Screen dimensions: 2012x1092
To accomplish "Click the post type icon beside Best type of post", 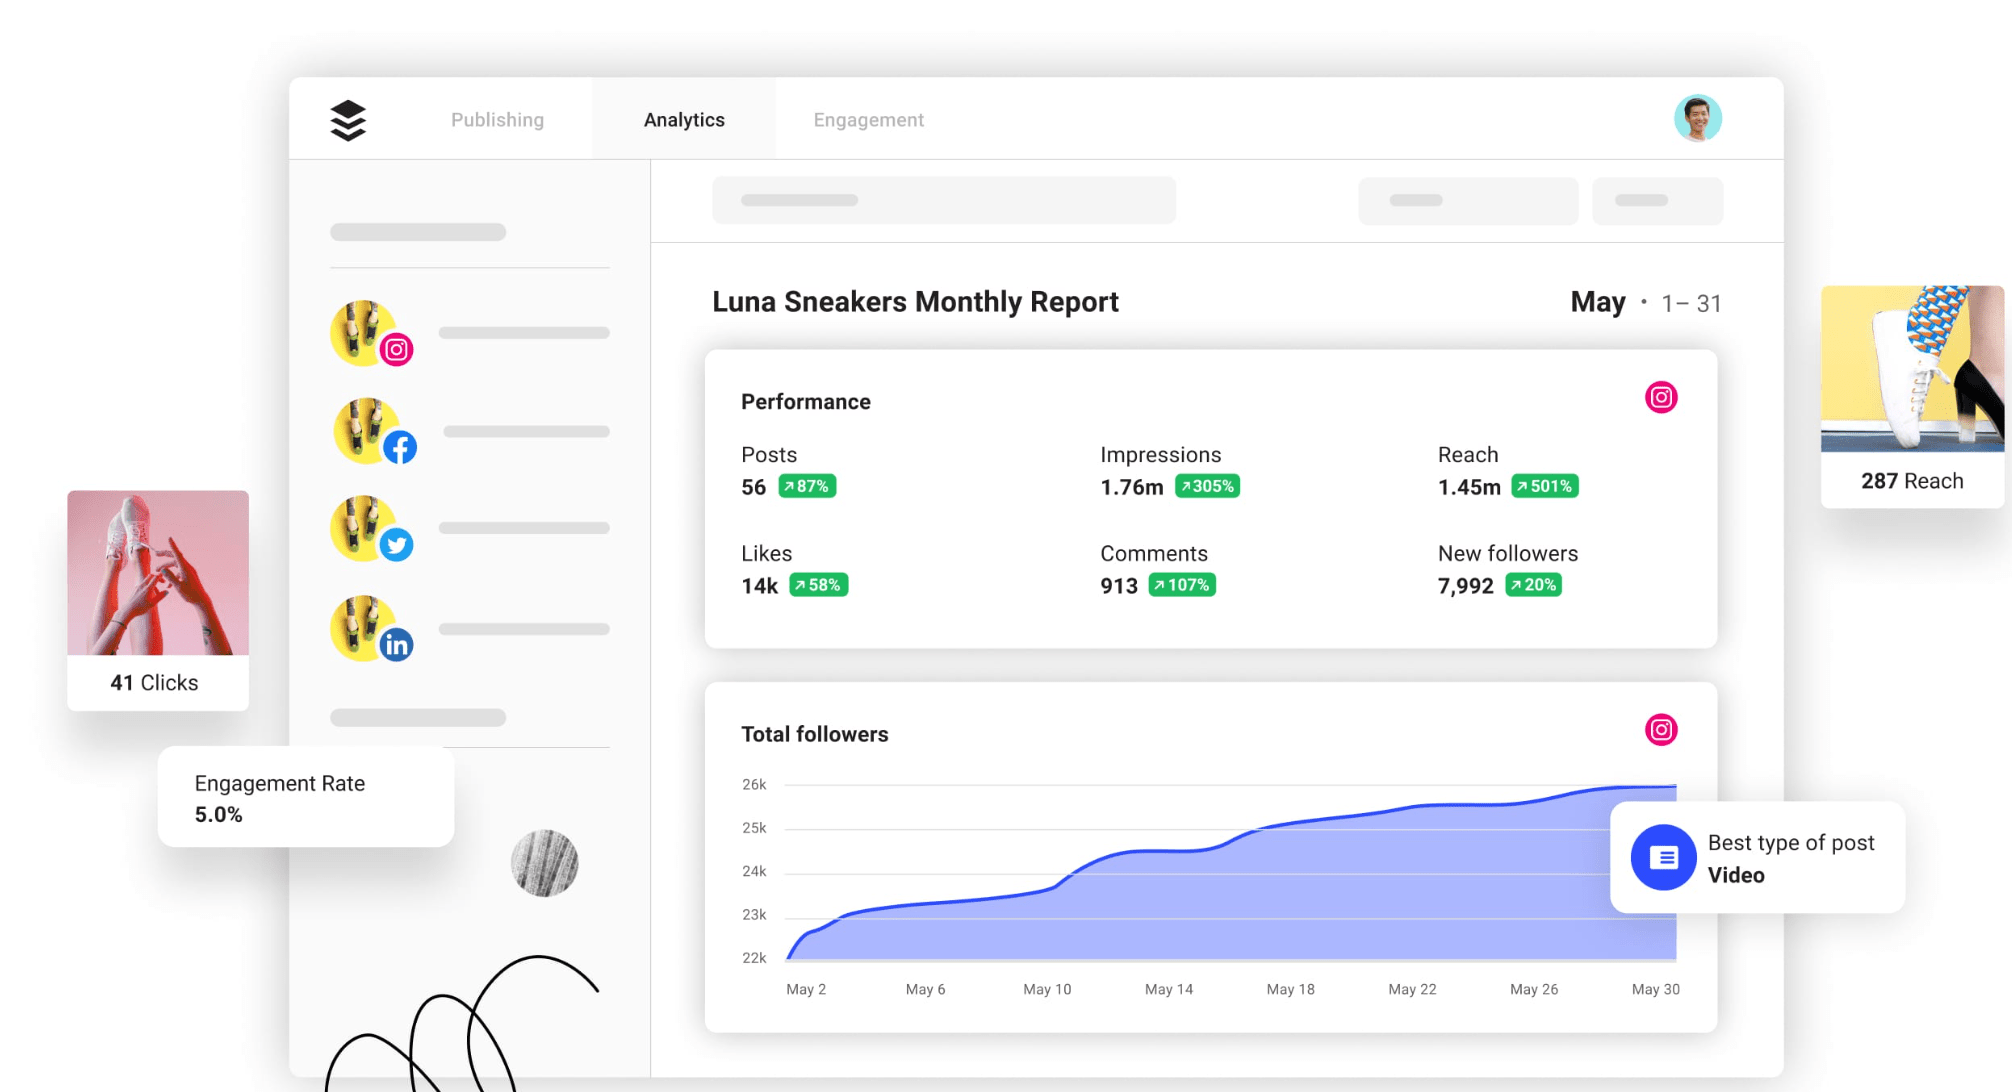I will pos(1663,857).
